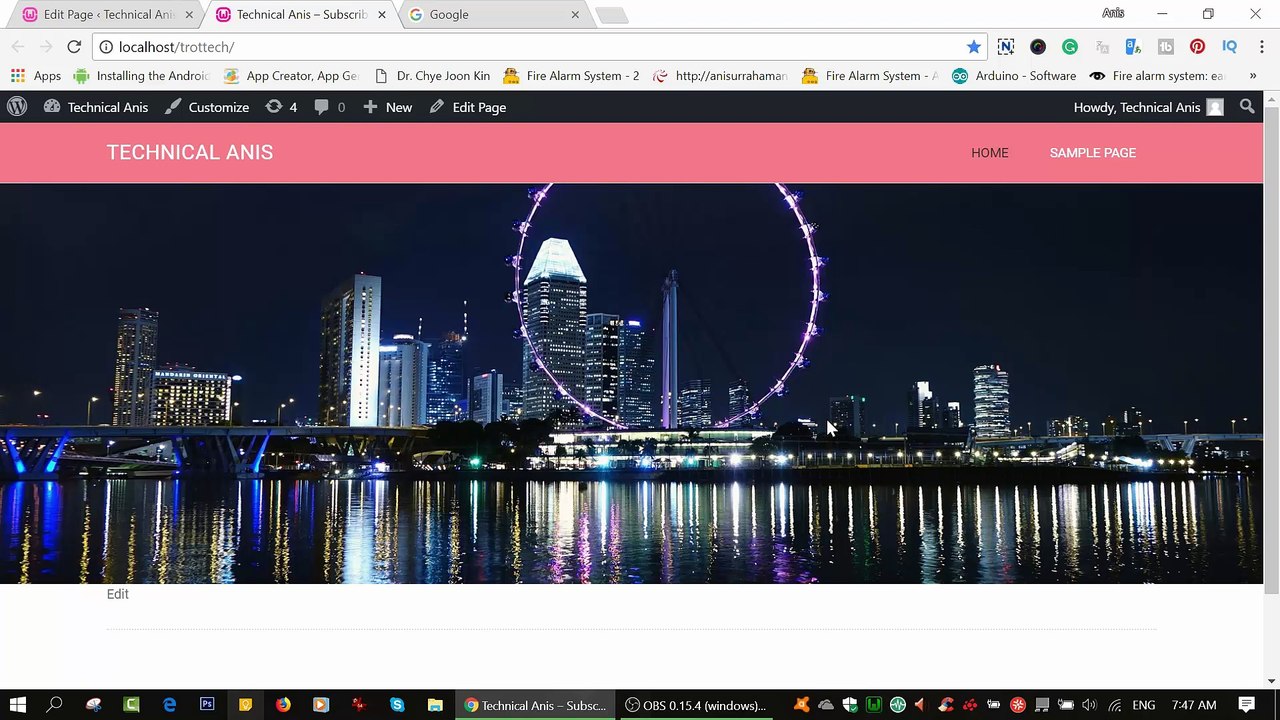Open Windows taskbar search
This screenshot has width=1280, height=720.
55,705
